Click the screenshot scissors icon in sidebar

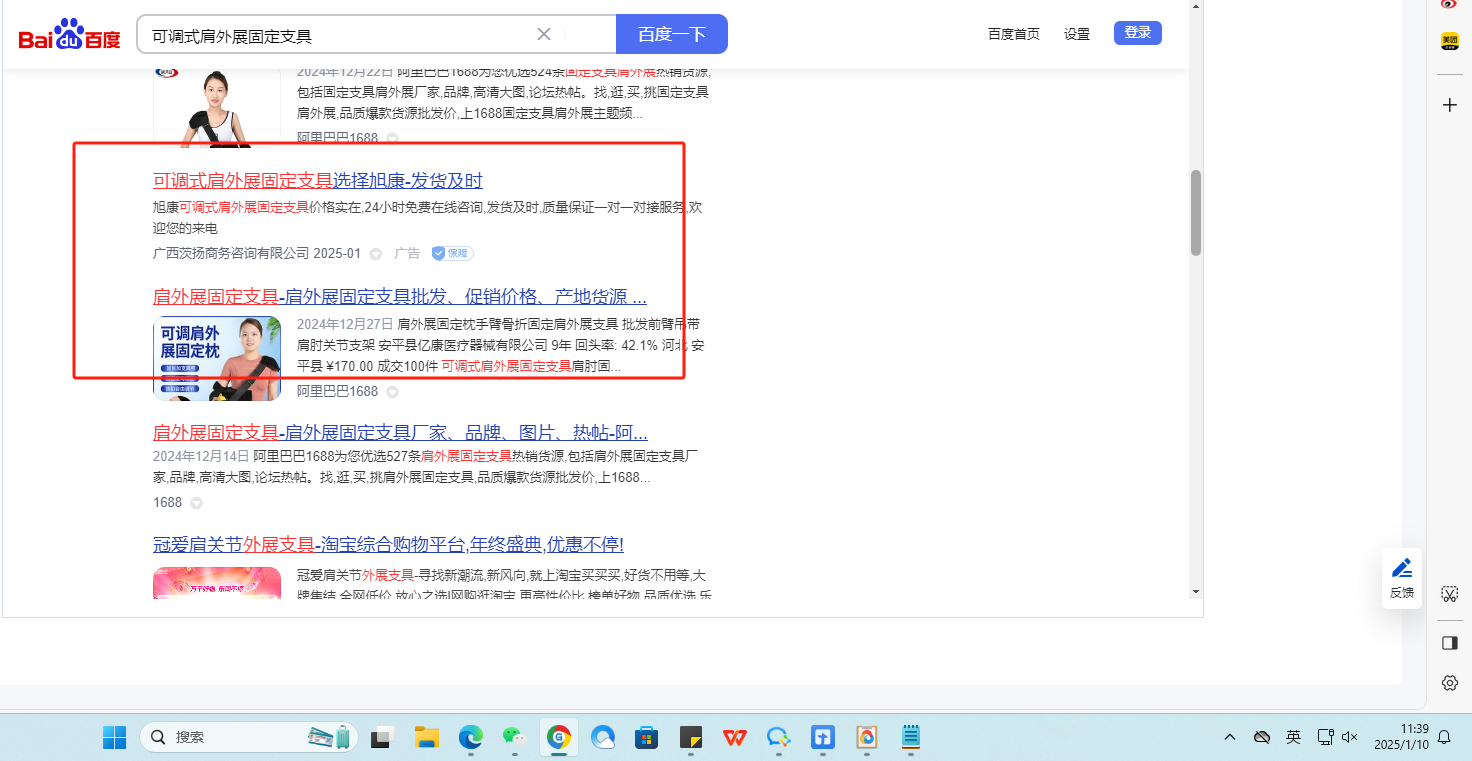(1449, 594)
